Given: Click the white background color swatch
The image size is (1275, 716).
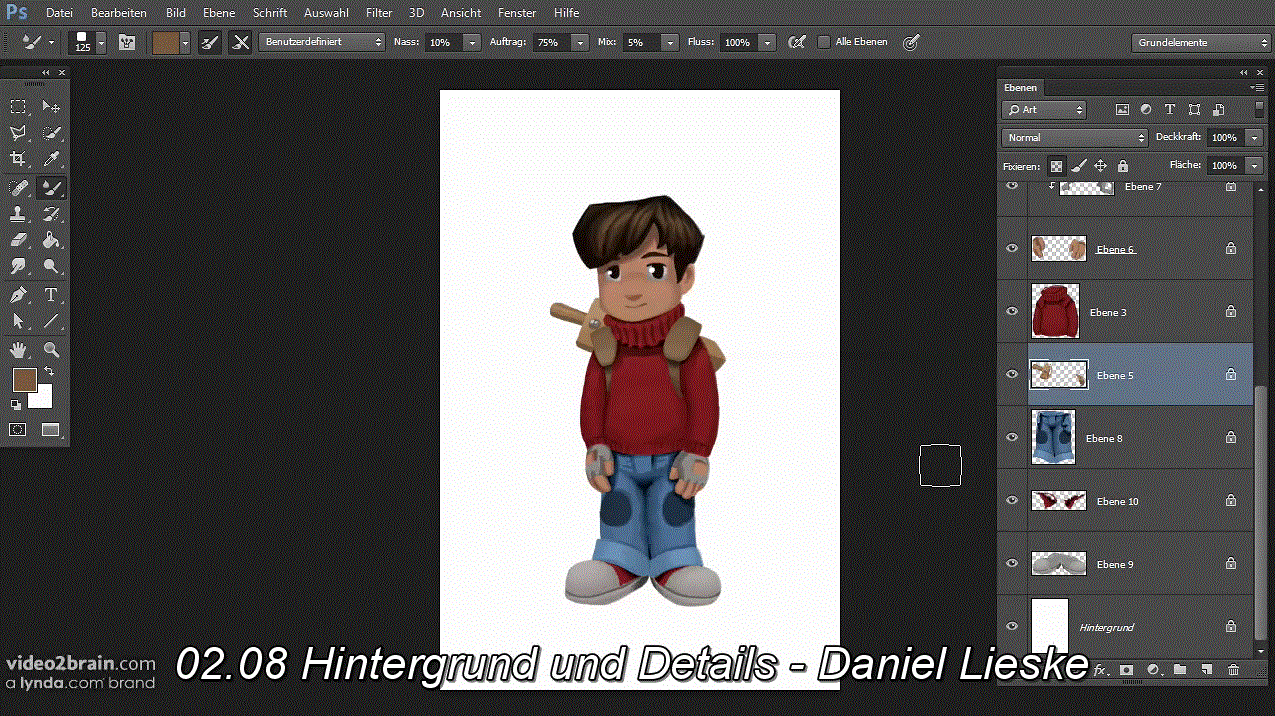Looking at the screenshot, I should (44, 399).
